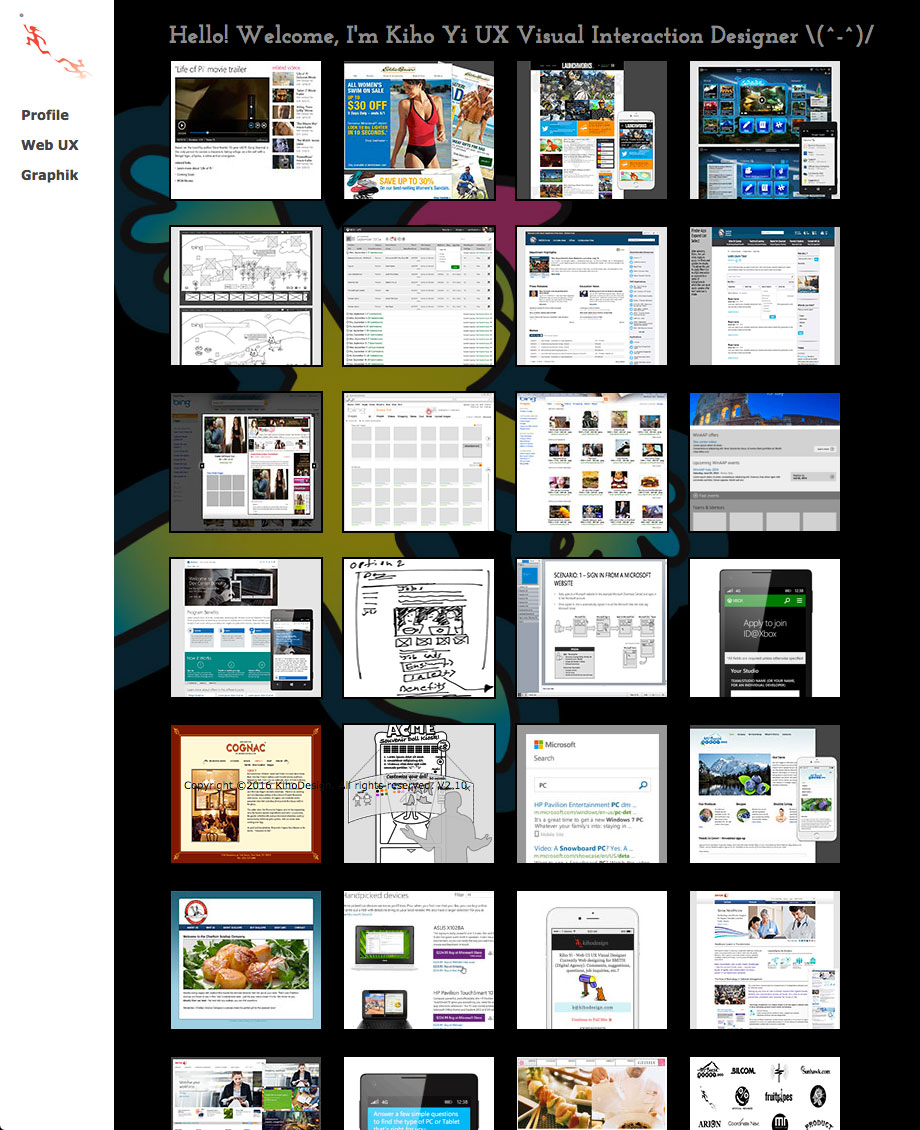The height and width of the screenshot is (1130, 920).
Task: Open the women's swim sale thumbnail
Action: click(x=419, y=130)
